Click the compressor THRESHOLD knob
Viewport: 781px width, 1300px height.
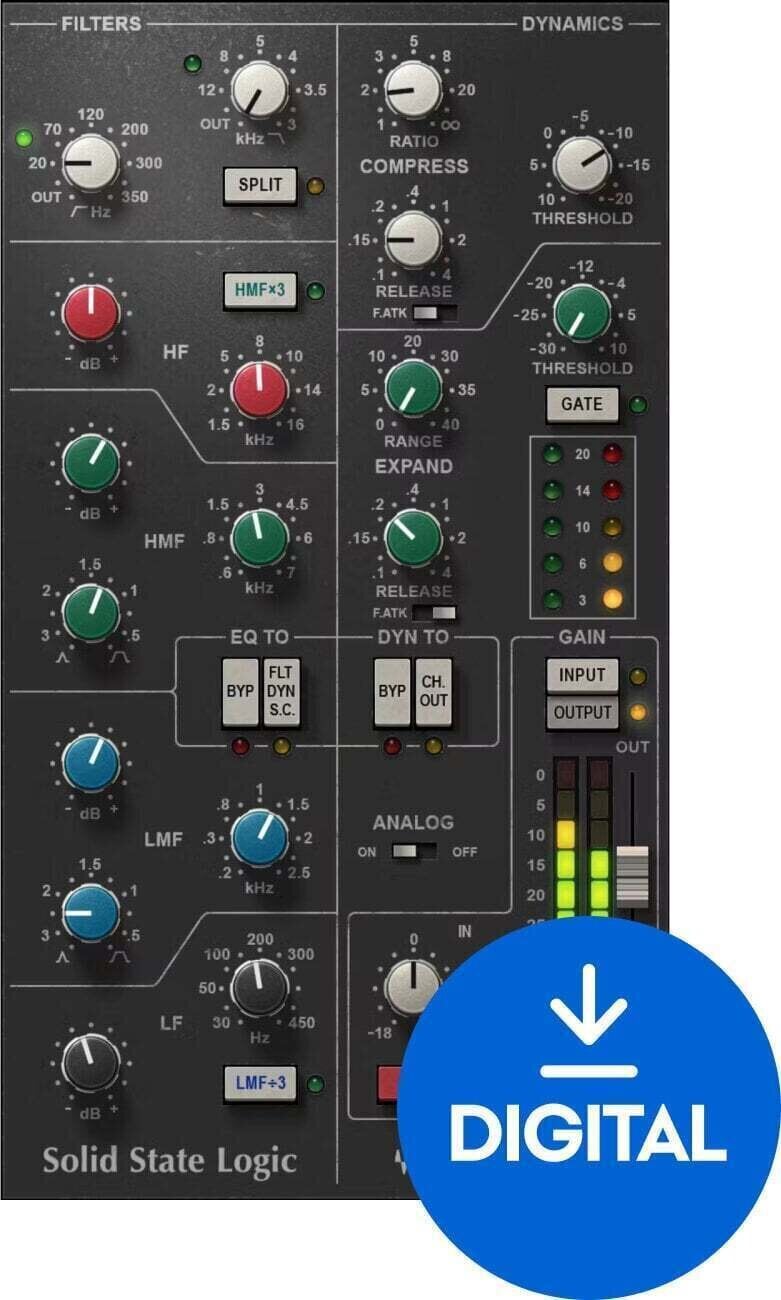pyautogui.click(x=582, y=162)
